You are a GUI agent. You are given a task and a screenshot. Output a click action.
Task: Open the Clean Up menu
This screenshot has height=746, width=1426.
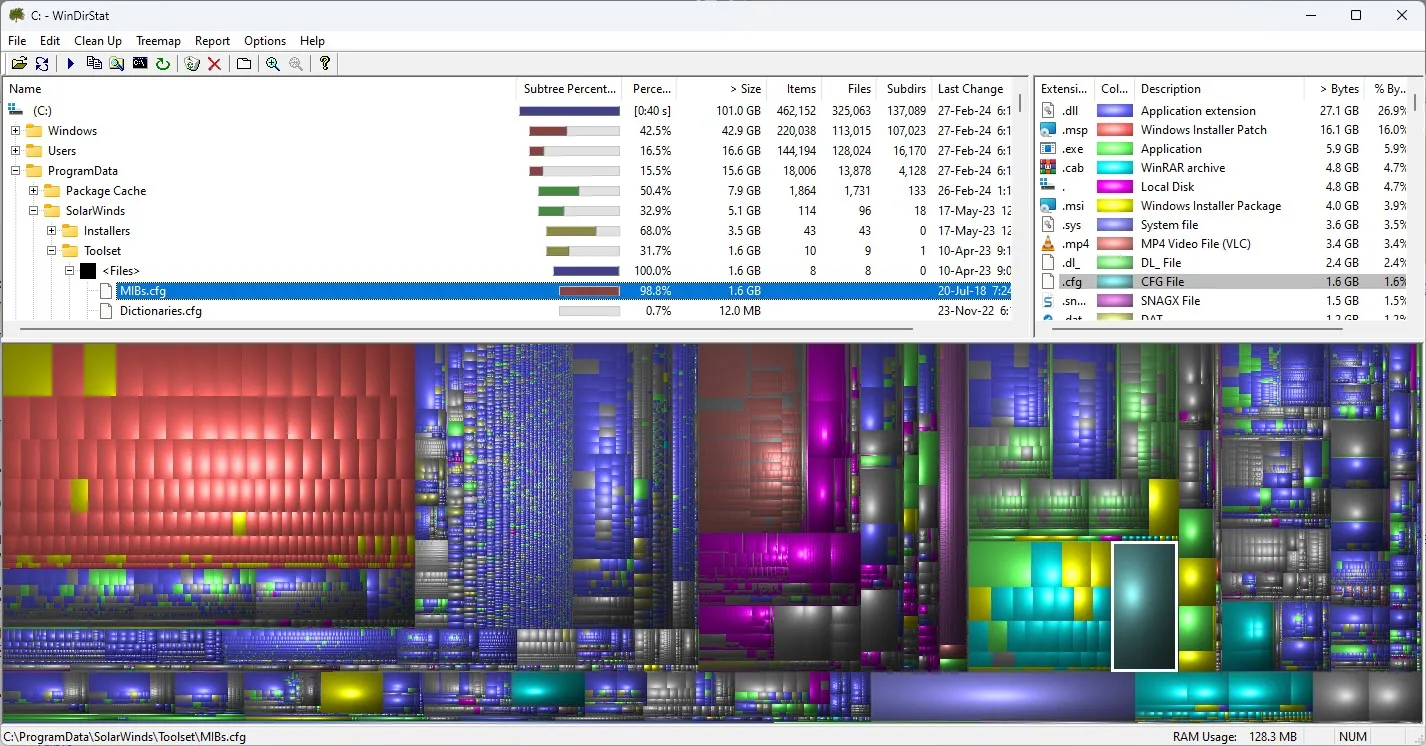click(98, 41)
